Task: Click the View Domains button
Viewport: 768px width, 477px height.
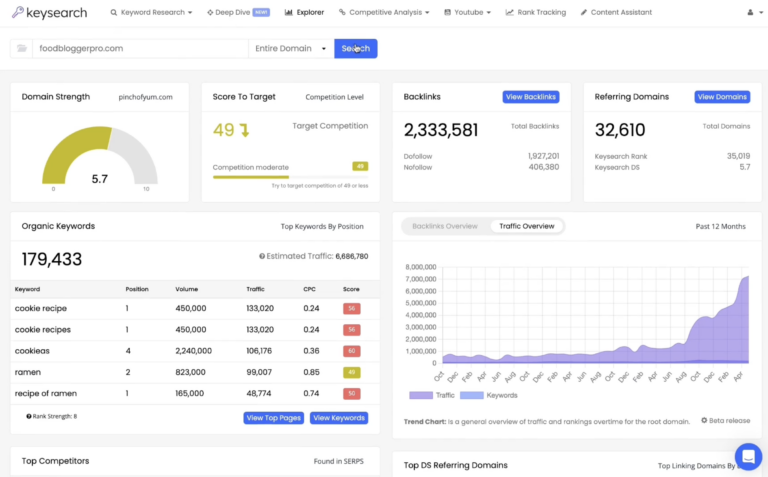Action: tap(722, 97)
